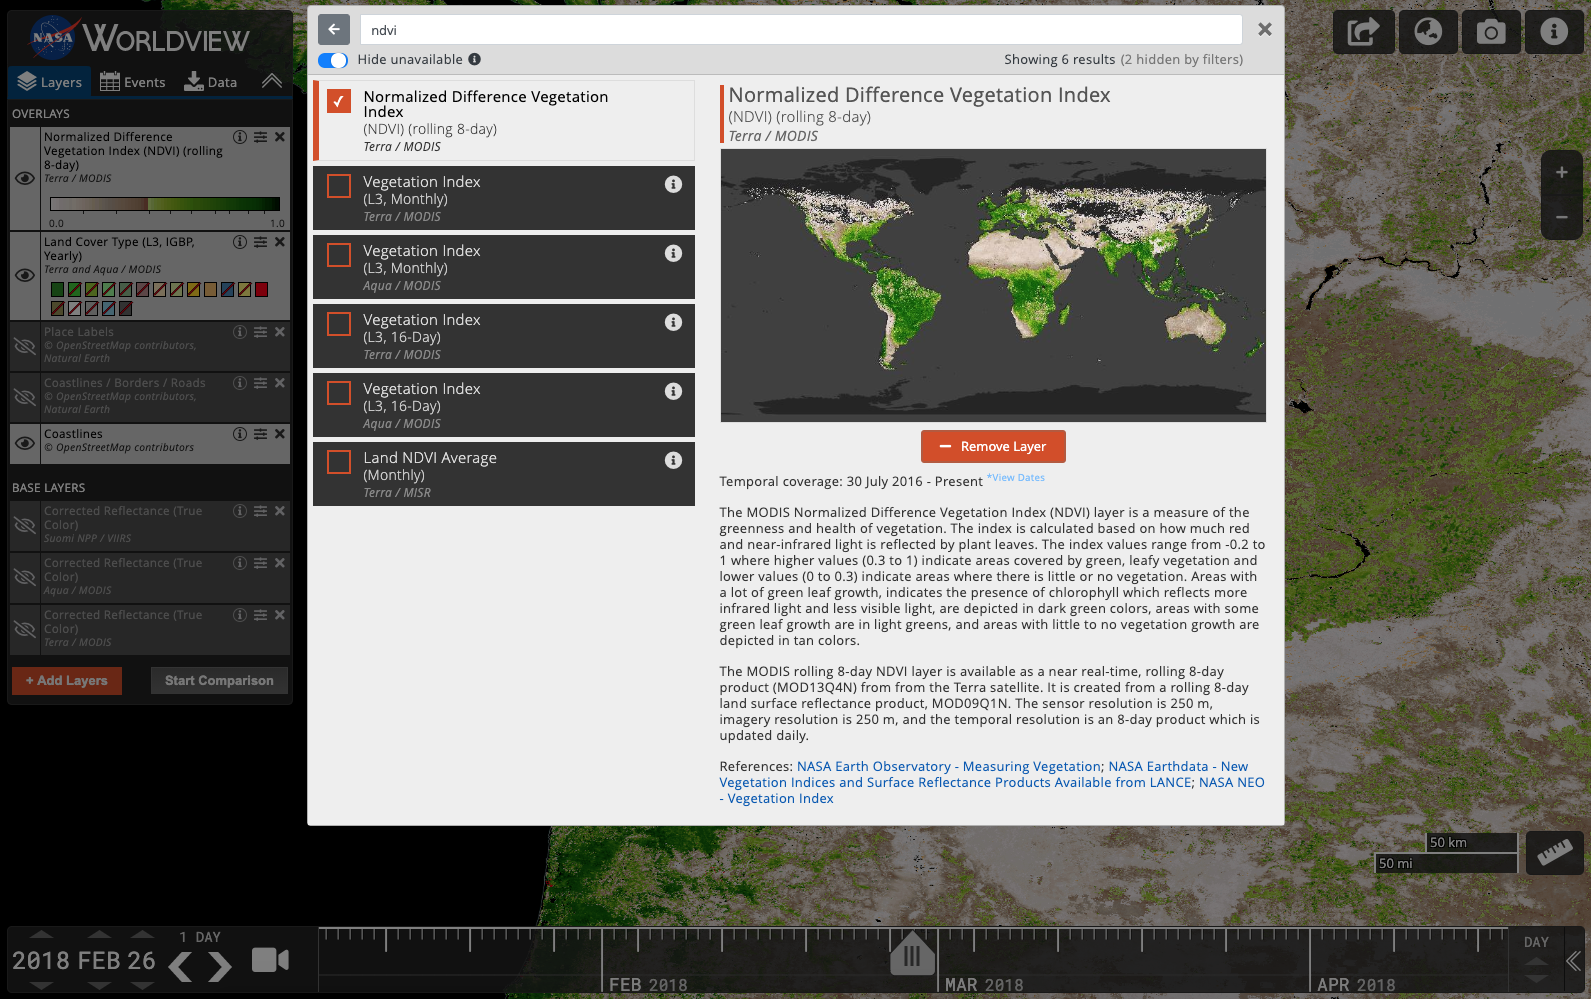This screenshot has height=999, width=1591.
Task: Step to previous day arrow
Action: 181,967
